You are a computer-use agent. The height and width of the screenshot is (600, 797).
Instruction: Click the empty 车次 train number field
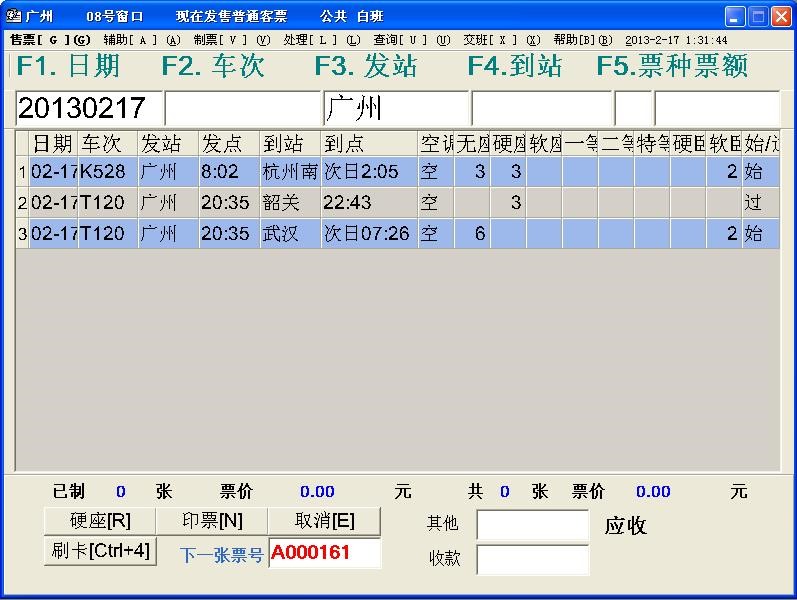[x=242, y=108]
